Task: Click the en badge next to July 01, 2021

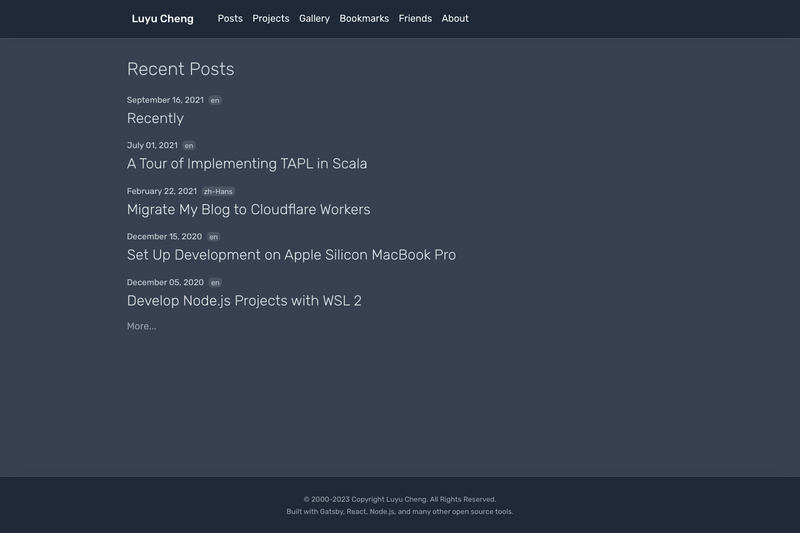Action: click(189, 146)
